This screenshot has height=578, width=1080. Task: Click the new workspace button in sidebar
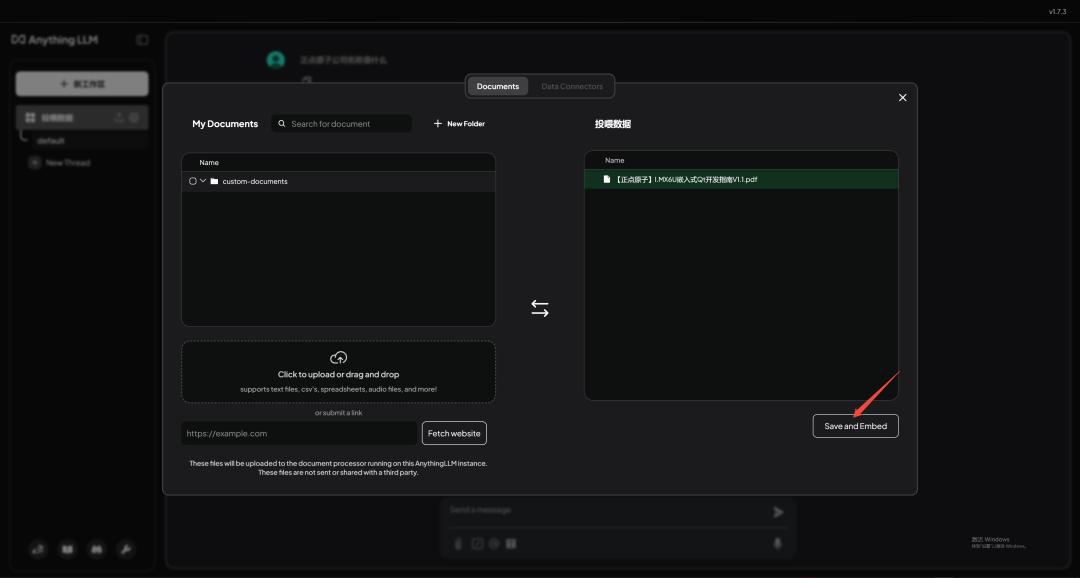pos(82,84)
